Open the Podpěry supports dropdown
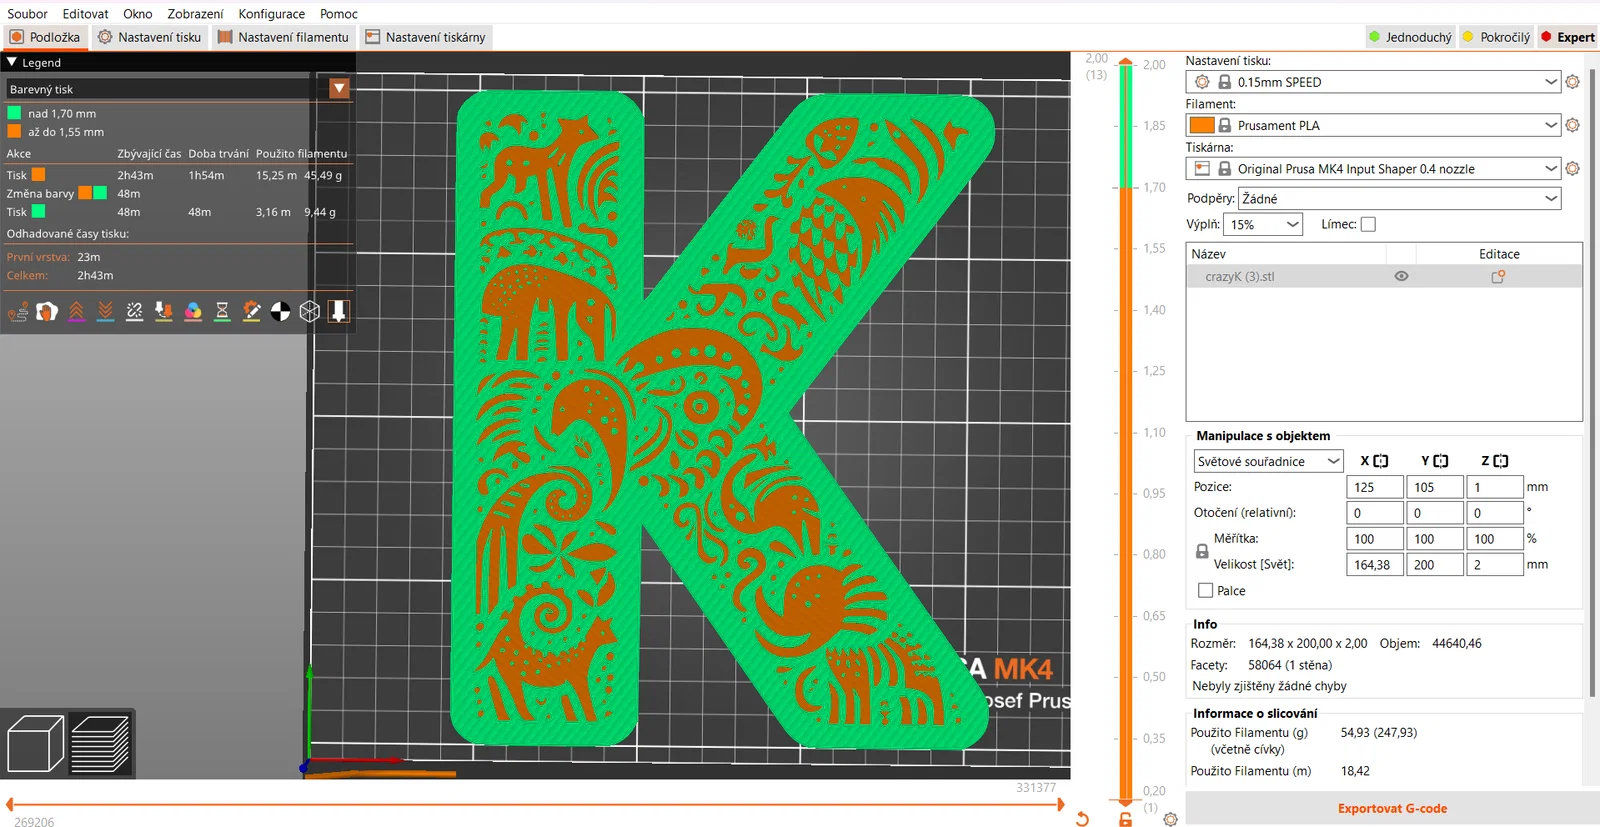The width and height of the screenshot is (1600, 827). (1400, 198)
